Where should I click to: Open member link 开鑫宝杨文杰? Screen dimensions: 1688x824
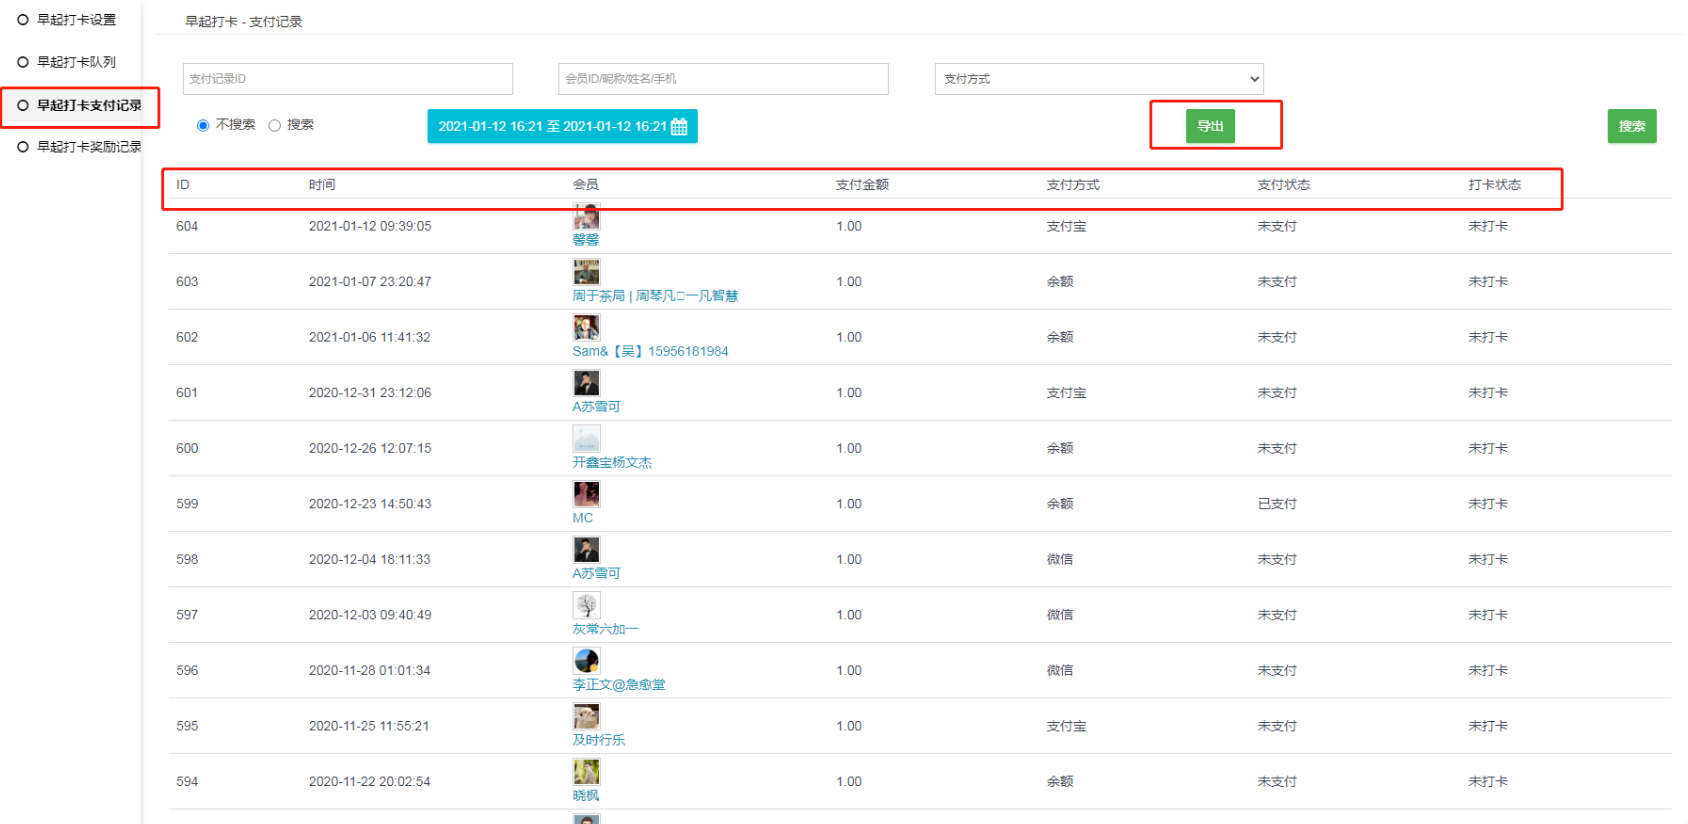pyautogui.click(x=612, y=463)
